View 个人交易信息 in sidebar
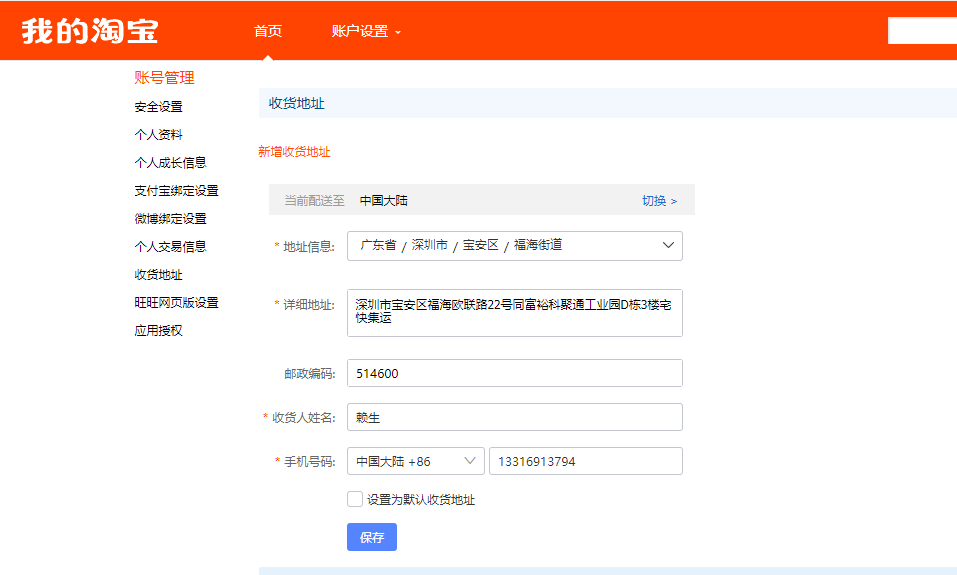The image size is (957, 575). click(170, 247)
